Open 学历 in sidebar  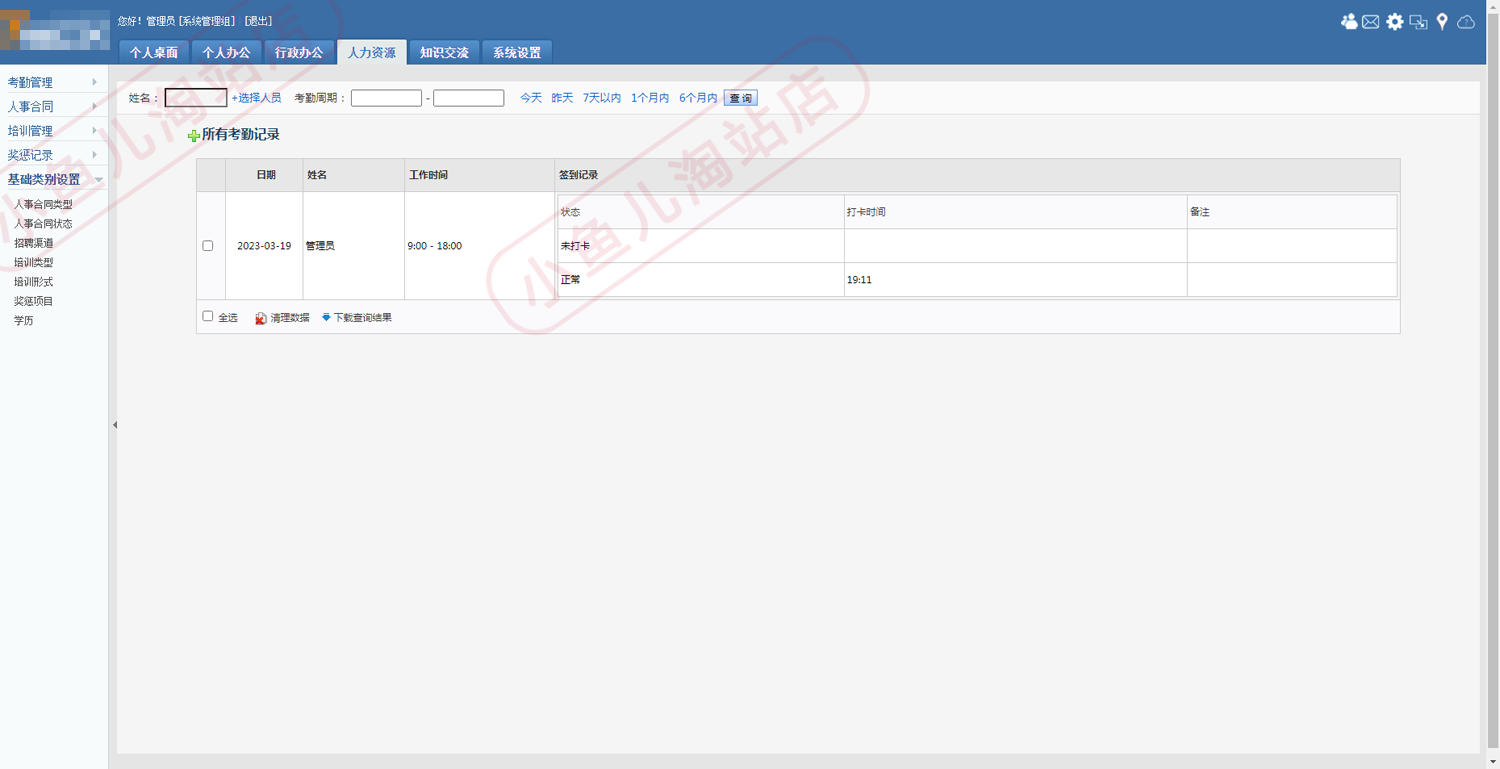(23, 321)
